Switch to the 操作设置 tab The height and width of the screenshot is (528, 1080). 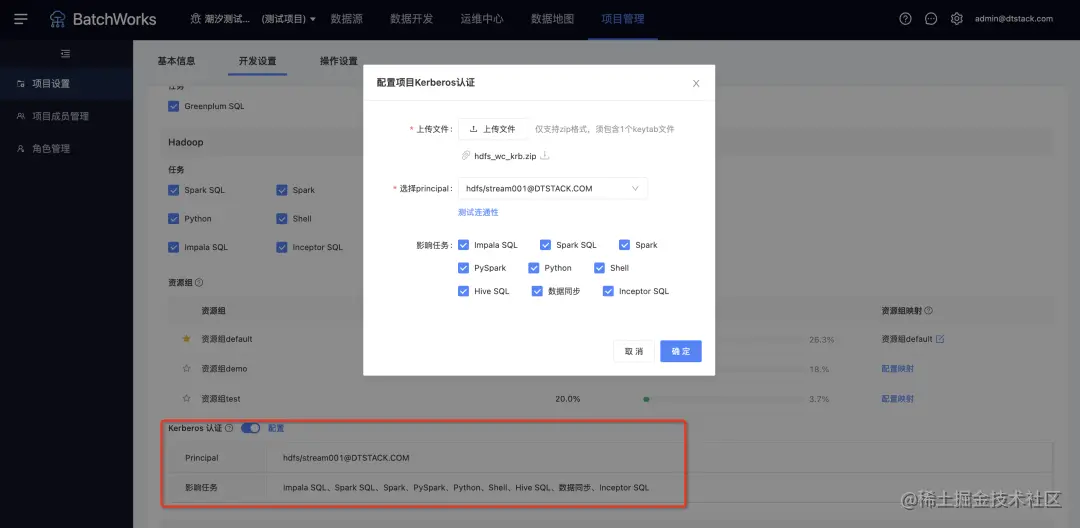(x=339, y=61)
